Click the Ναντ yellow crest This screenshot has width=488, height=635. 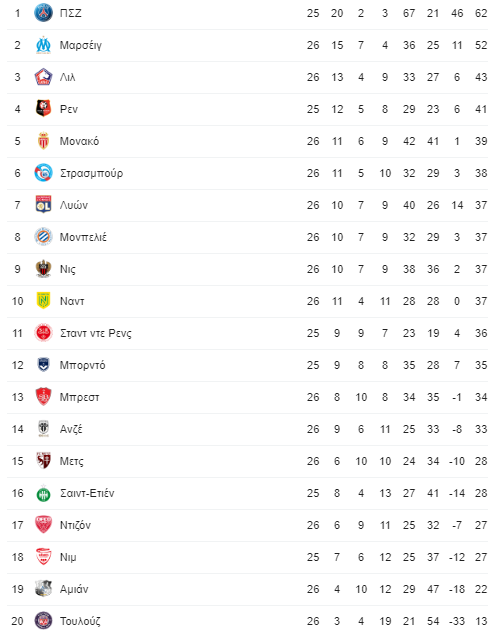(43, 301)
